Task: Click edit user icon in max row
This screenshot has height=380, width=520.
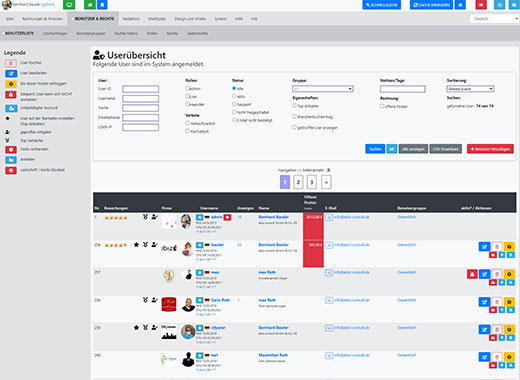Action: pos(484,274)
